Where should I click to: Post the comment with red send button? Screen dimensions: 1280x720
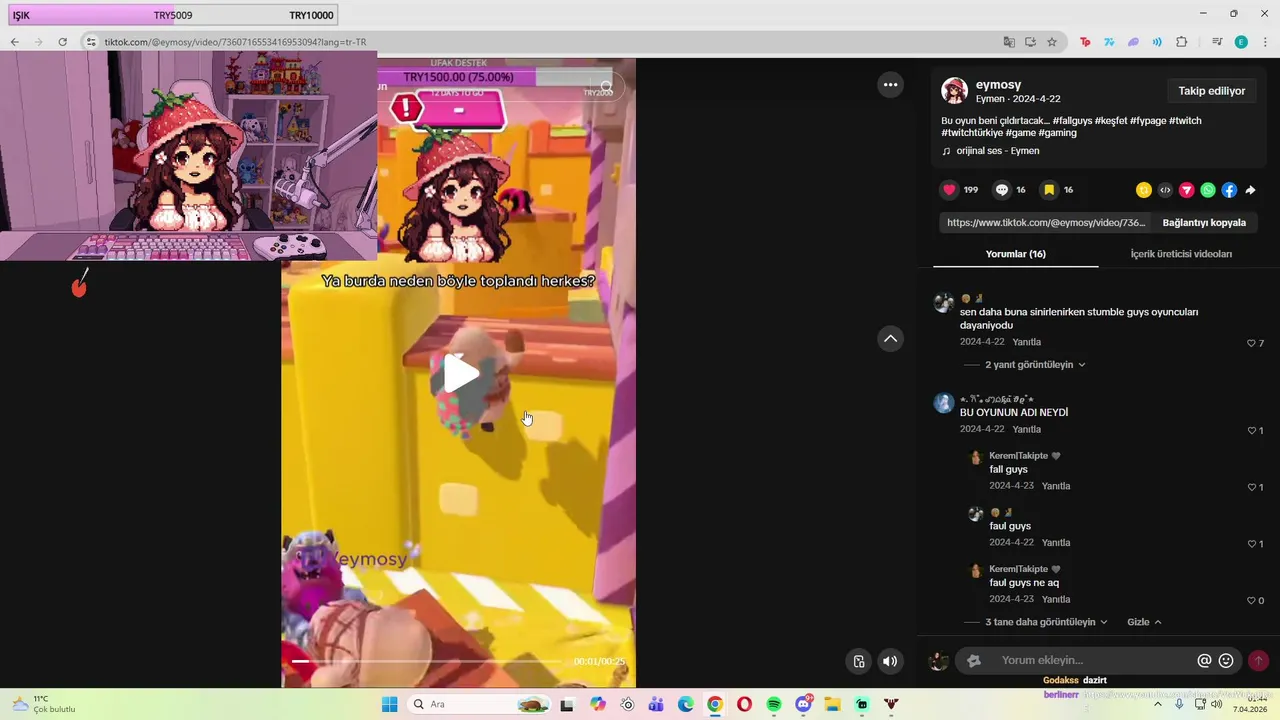click(1258, 661)
